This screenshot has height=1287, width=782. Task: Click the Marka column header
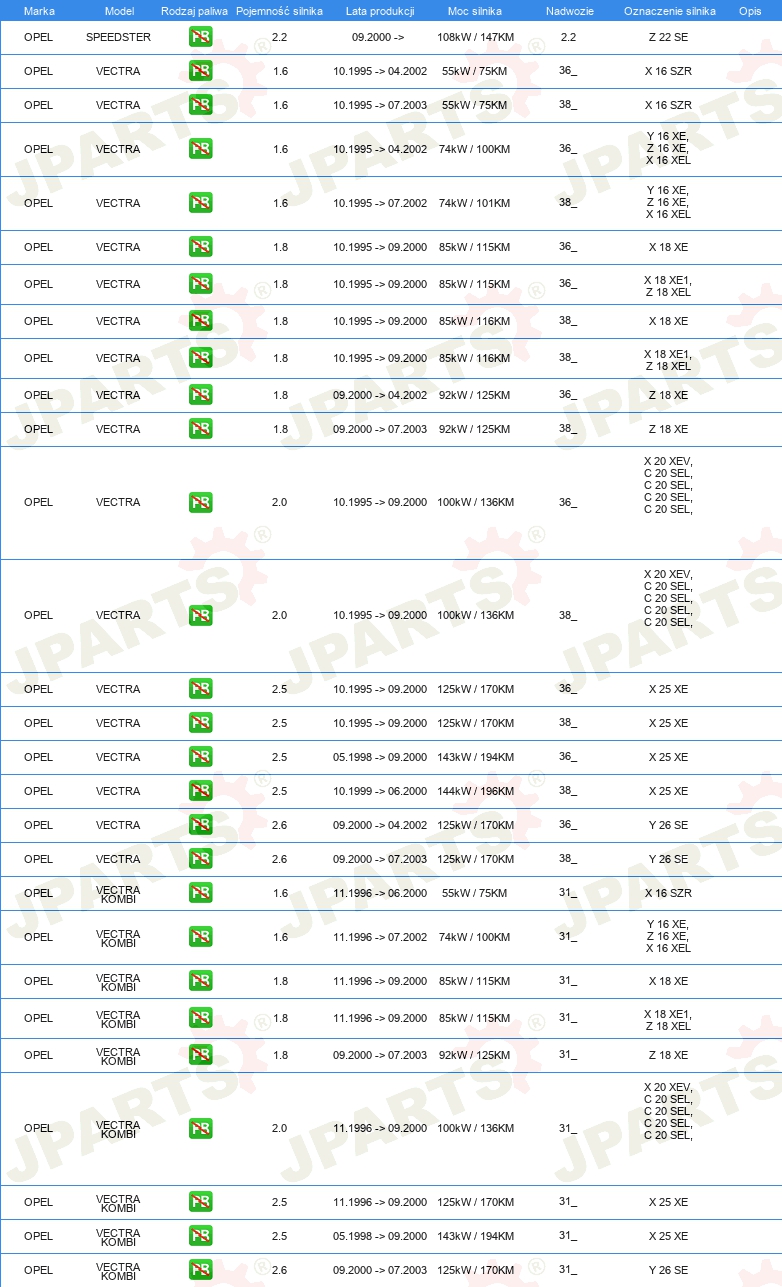39,11
